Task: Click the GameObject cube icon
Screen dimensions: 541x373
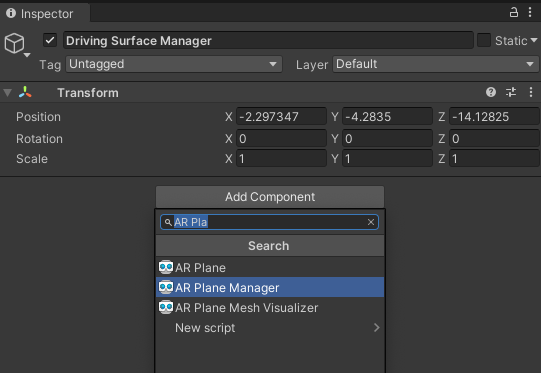Action: coord(14,43)
